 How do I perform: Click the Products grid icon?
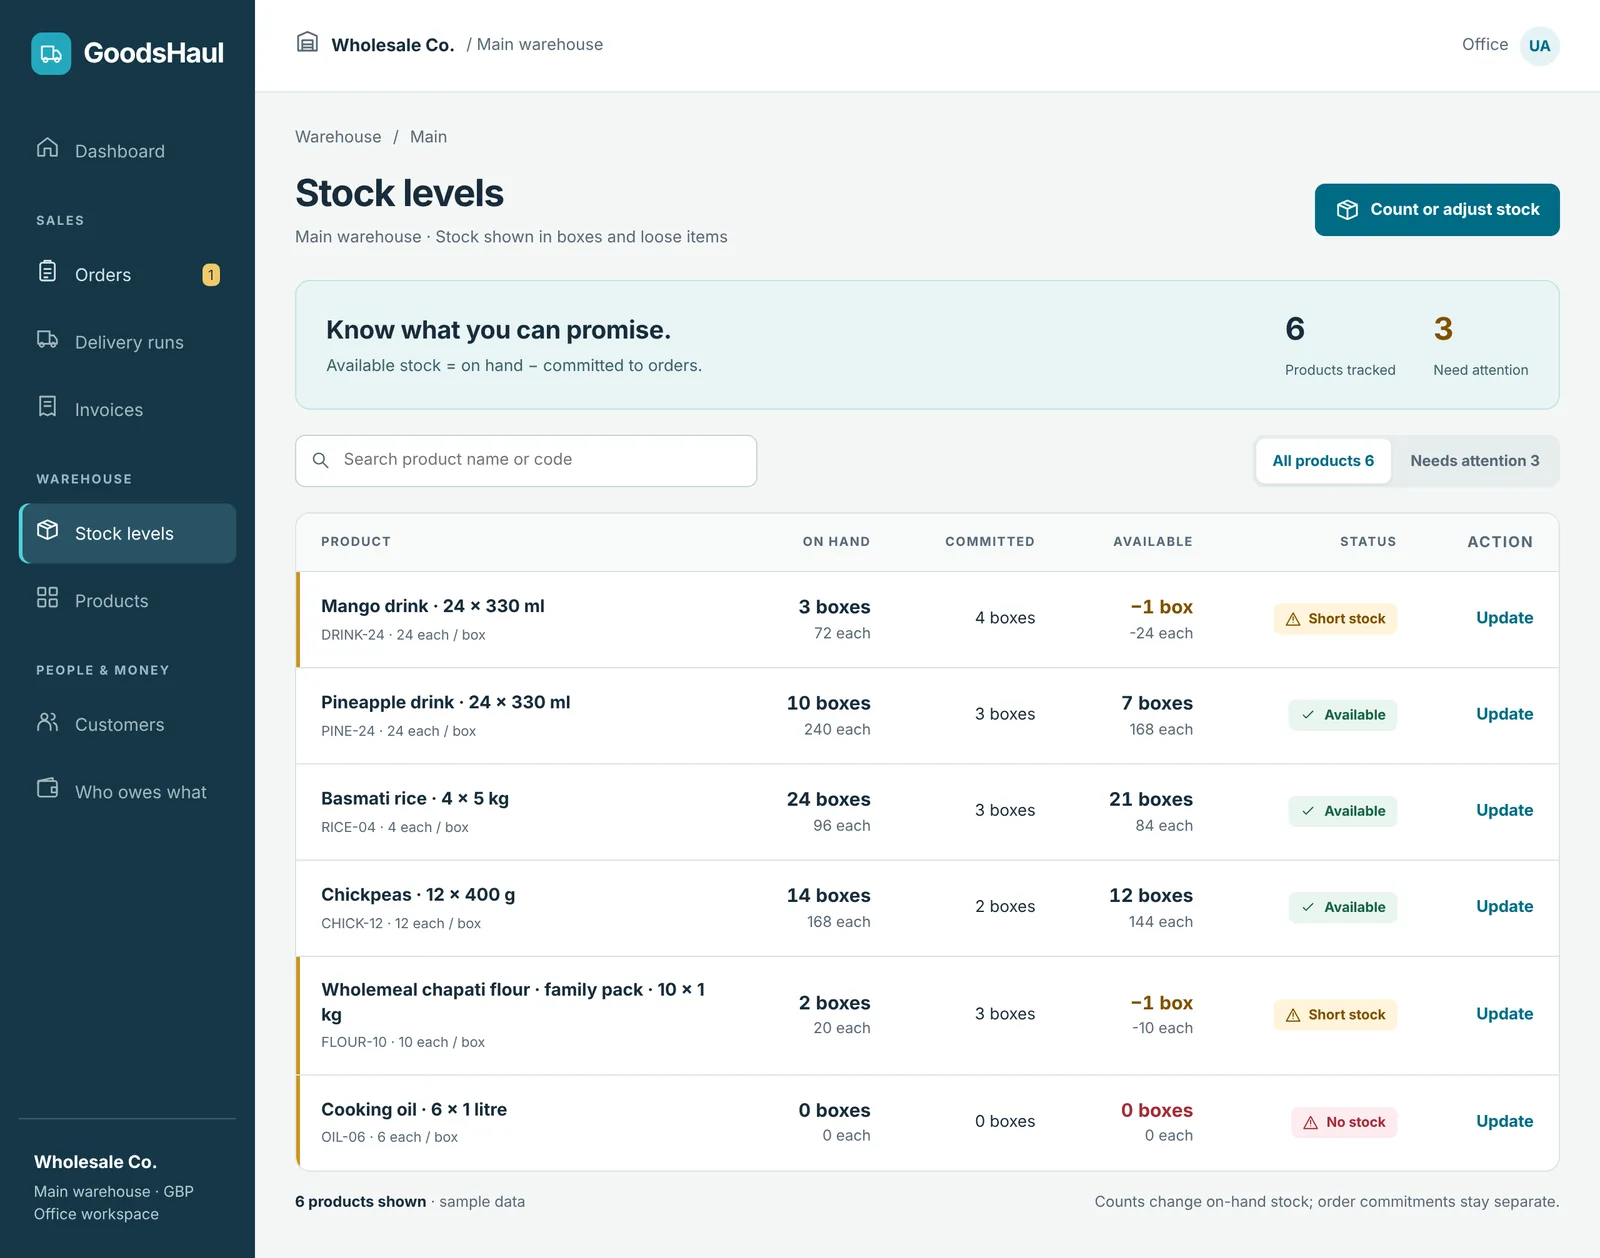pos(47,598)
